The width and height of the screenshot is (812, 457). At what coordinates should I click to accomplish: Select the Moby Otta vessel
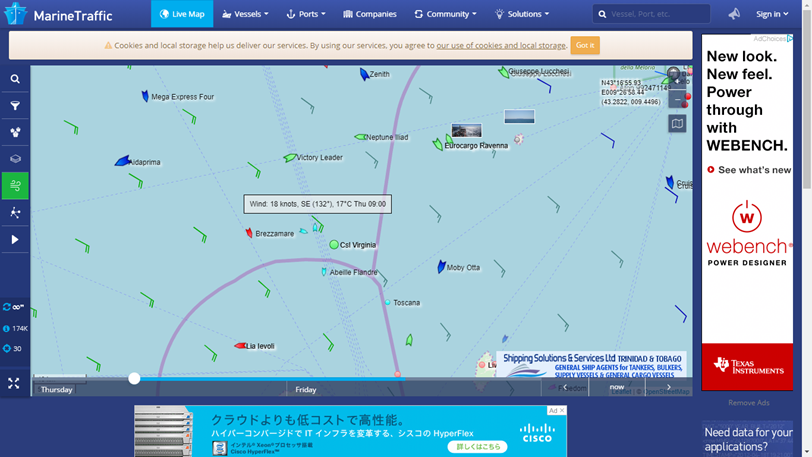(441, 266)
